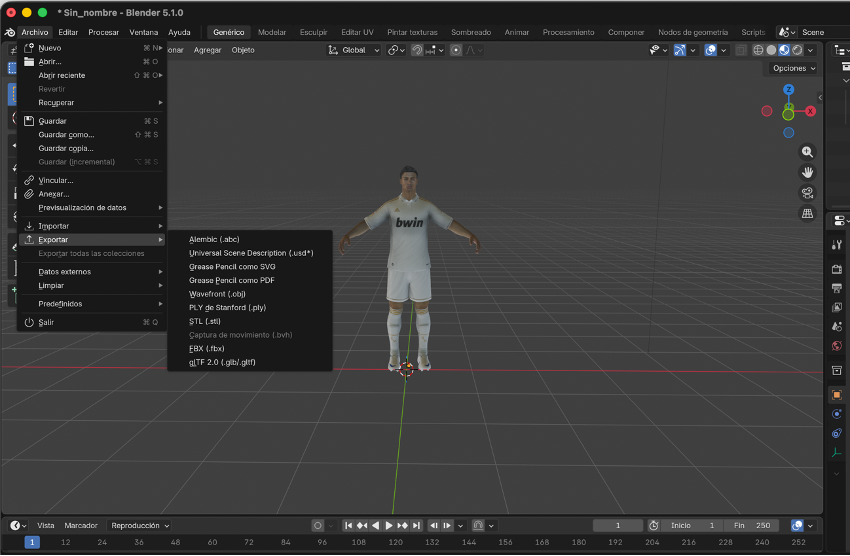Toggle camera view with the camera icon
The width and height of the screenshot is (850, 556).
(807, 193)
